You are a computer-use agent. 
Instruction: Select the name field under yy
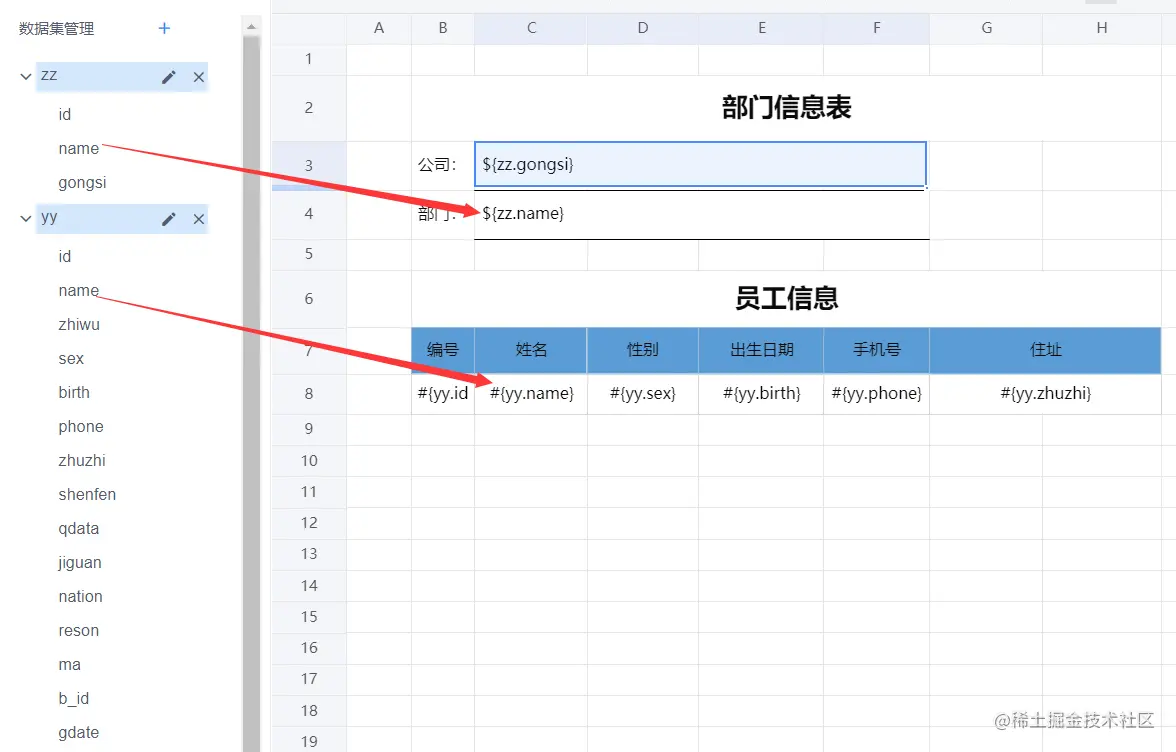click(x=79, y=290)
